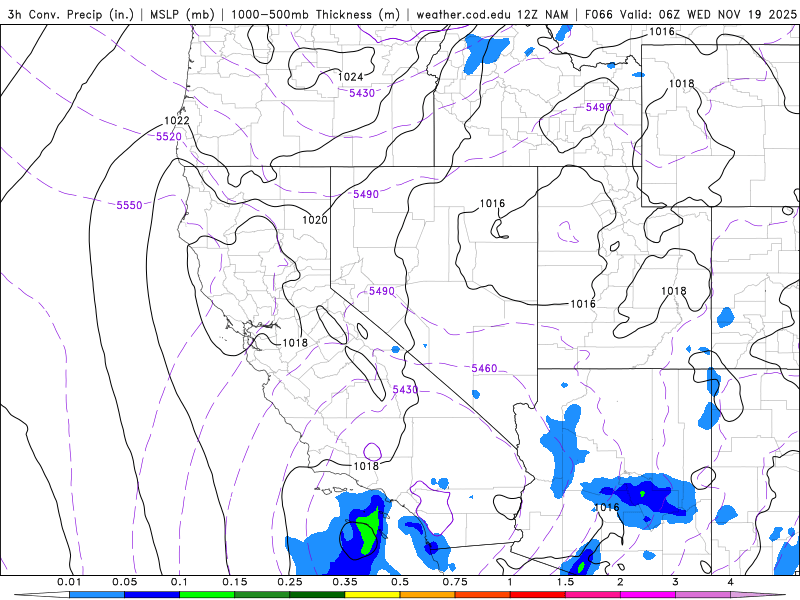Select the legend value 2
Viewport: 800px width, 600px height.
[x=620, y=582]
